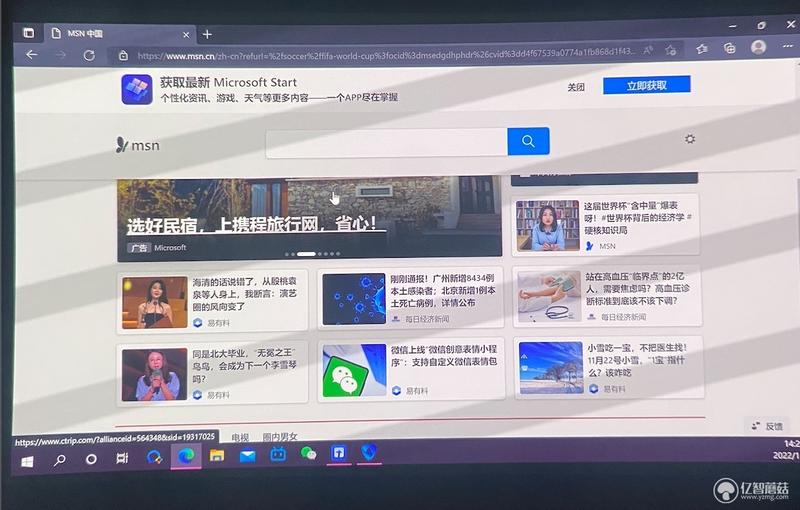The height and width of the screenshot is (510, 800).
Task: Select the MSN 中国 tab
Action: click(120, 34)
